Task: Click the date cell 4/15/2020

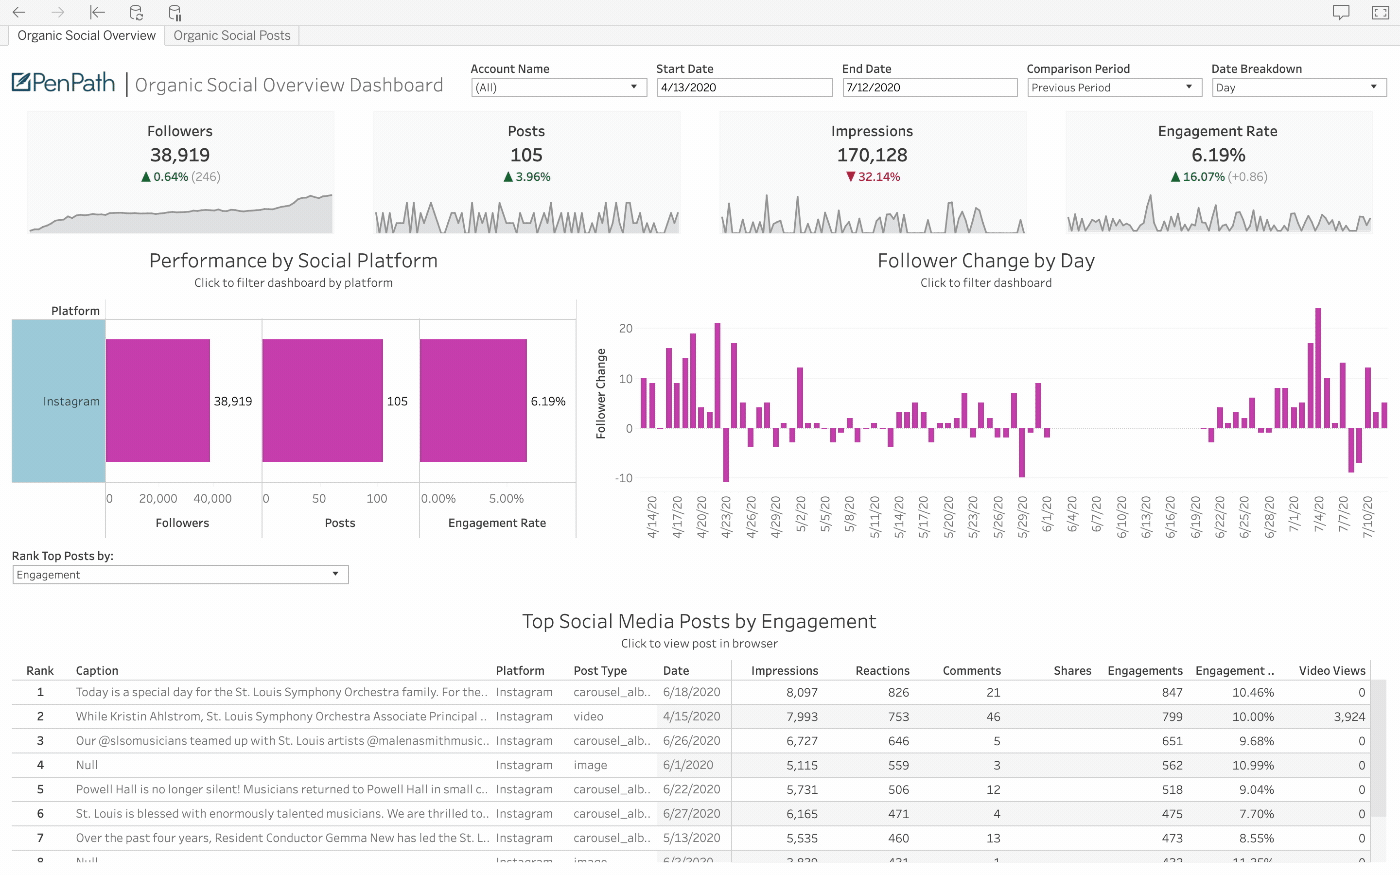Action: point(692,717)
